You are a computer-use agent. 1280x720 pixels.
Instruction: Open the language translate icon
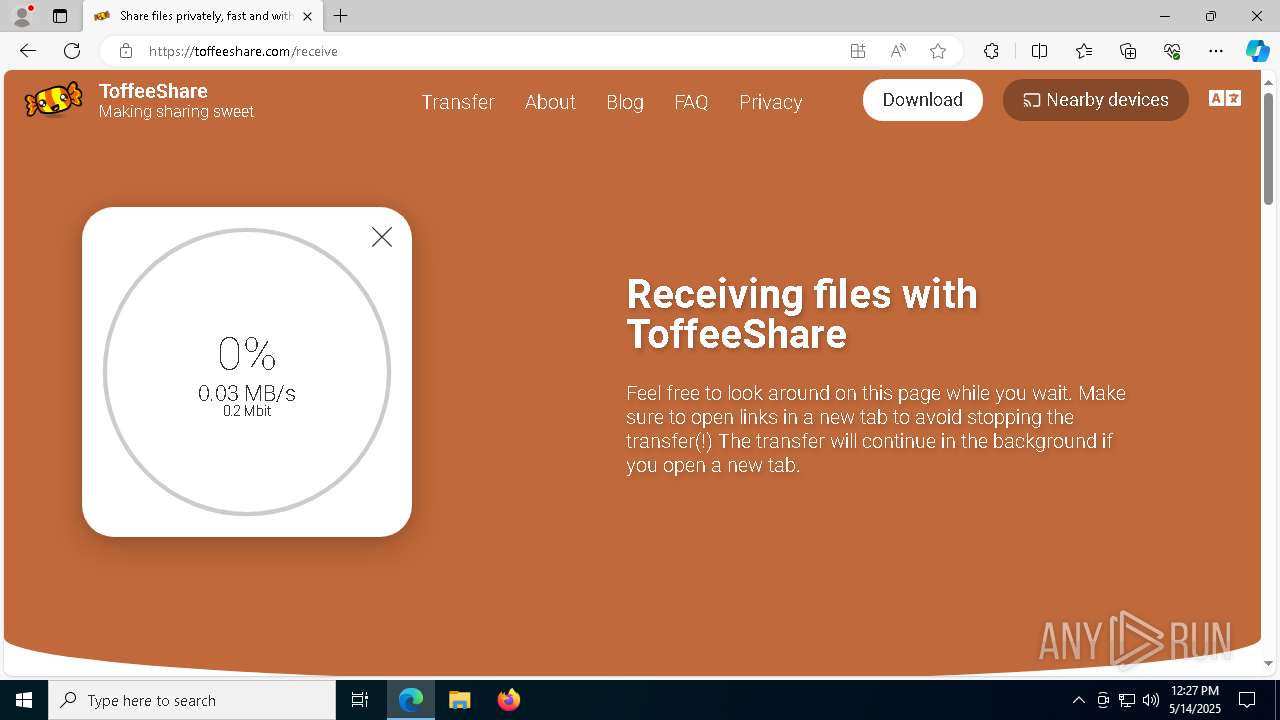tap(1225, 98)
